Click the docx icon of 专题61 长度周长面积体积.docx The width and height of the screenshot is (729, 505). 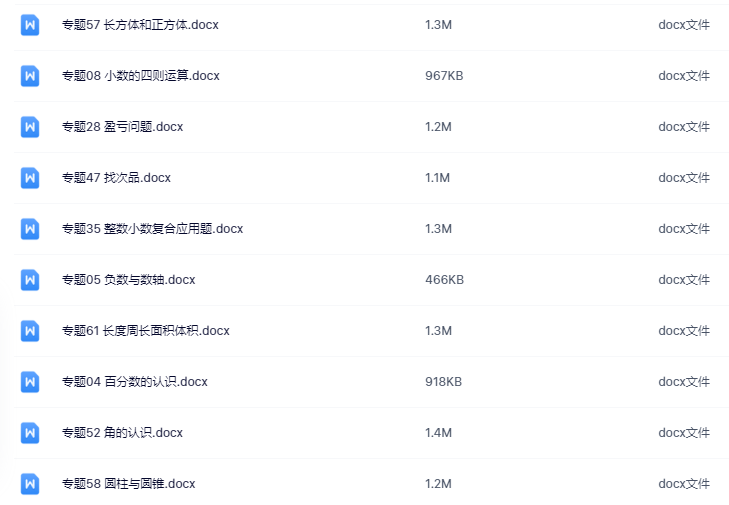tap(30, 331)
